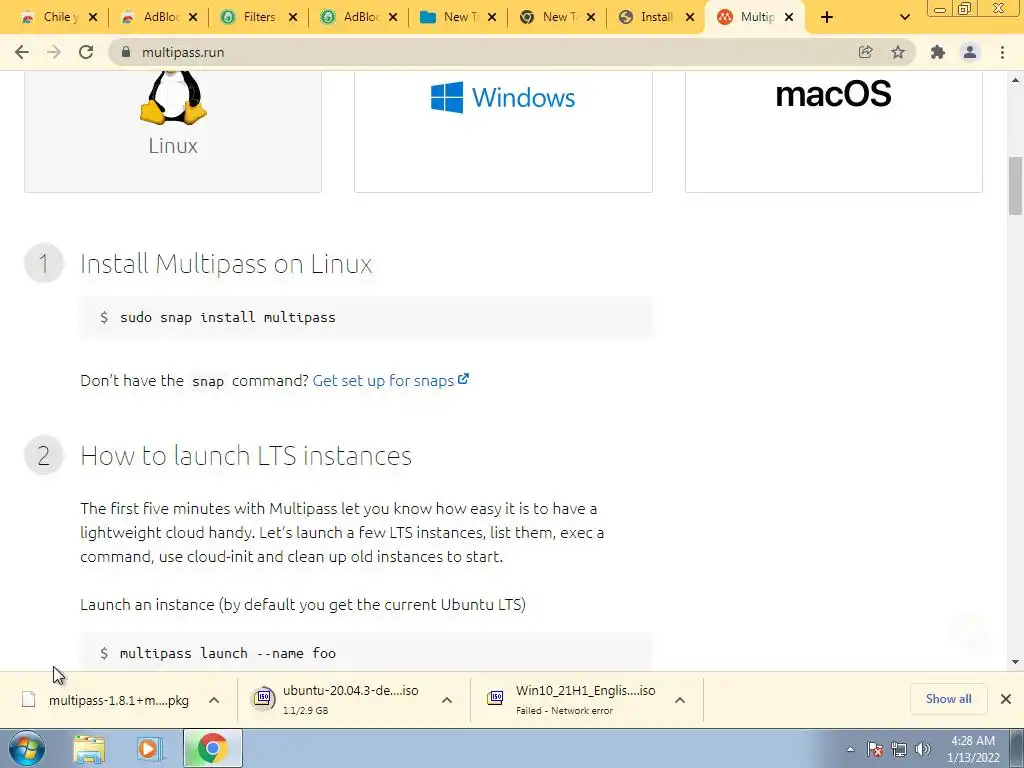The height and width of the screenshot is (768, 1024).
Task: Click the How to launch LTS instances heading
Action: click(246, 456)
